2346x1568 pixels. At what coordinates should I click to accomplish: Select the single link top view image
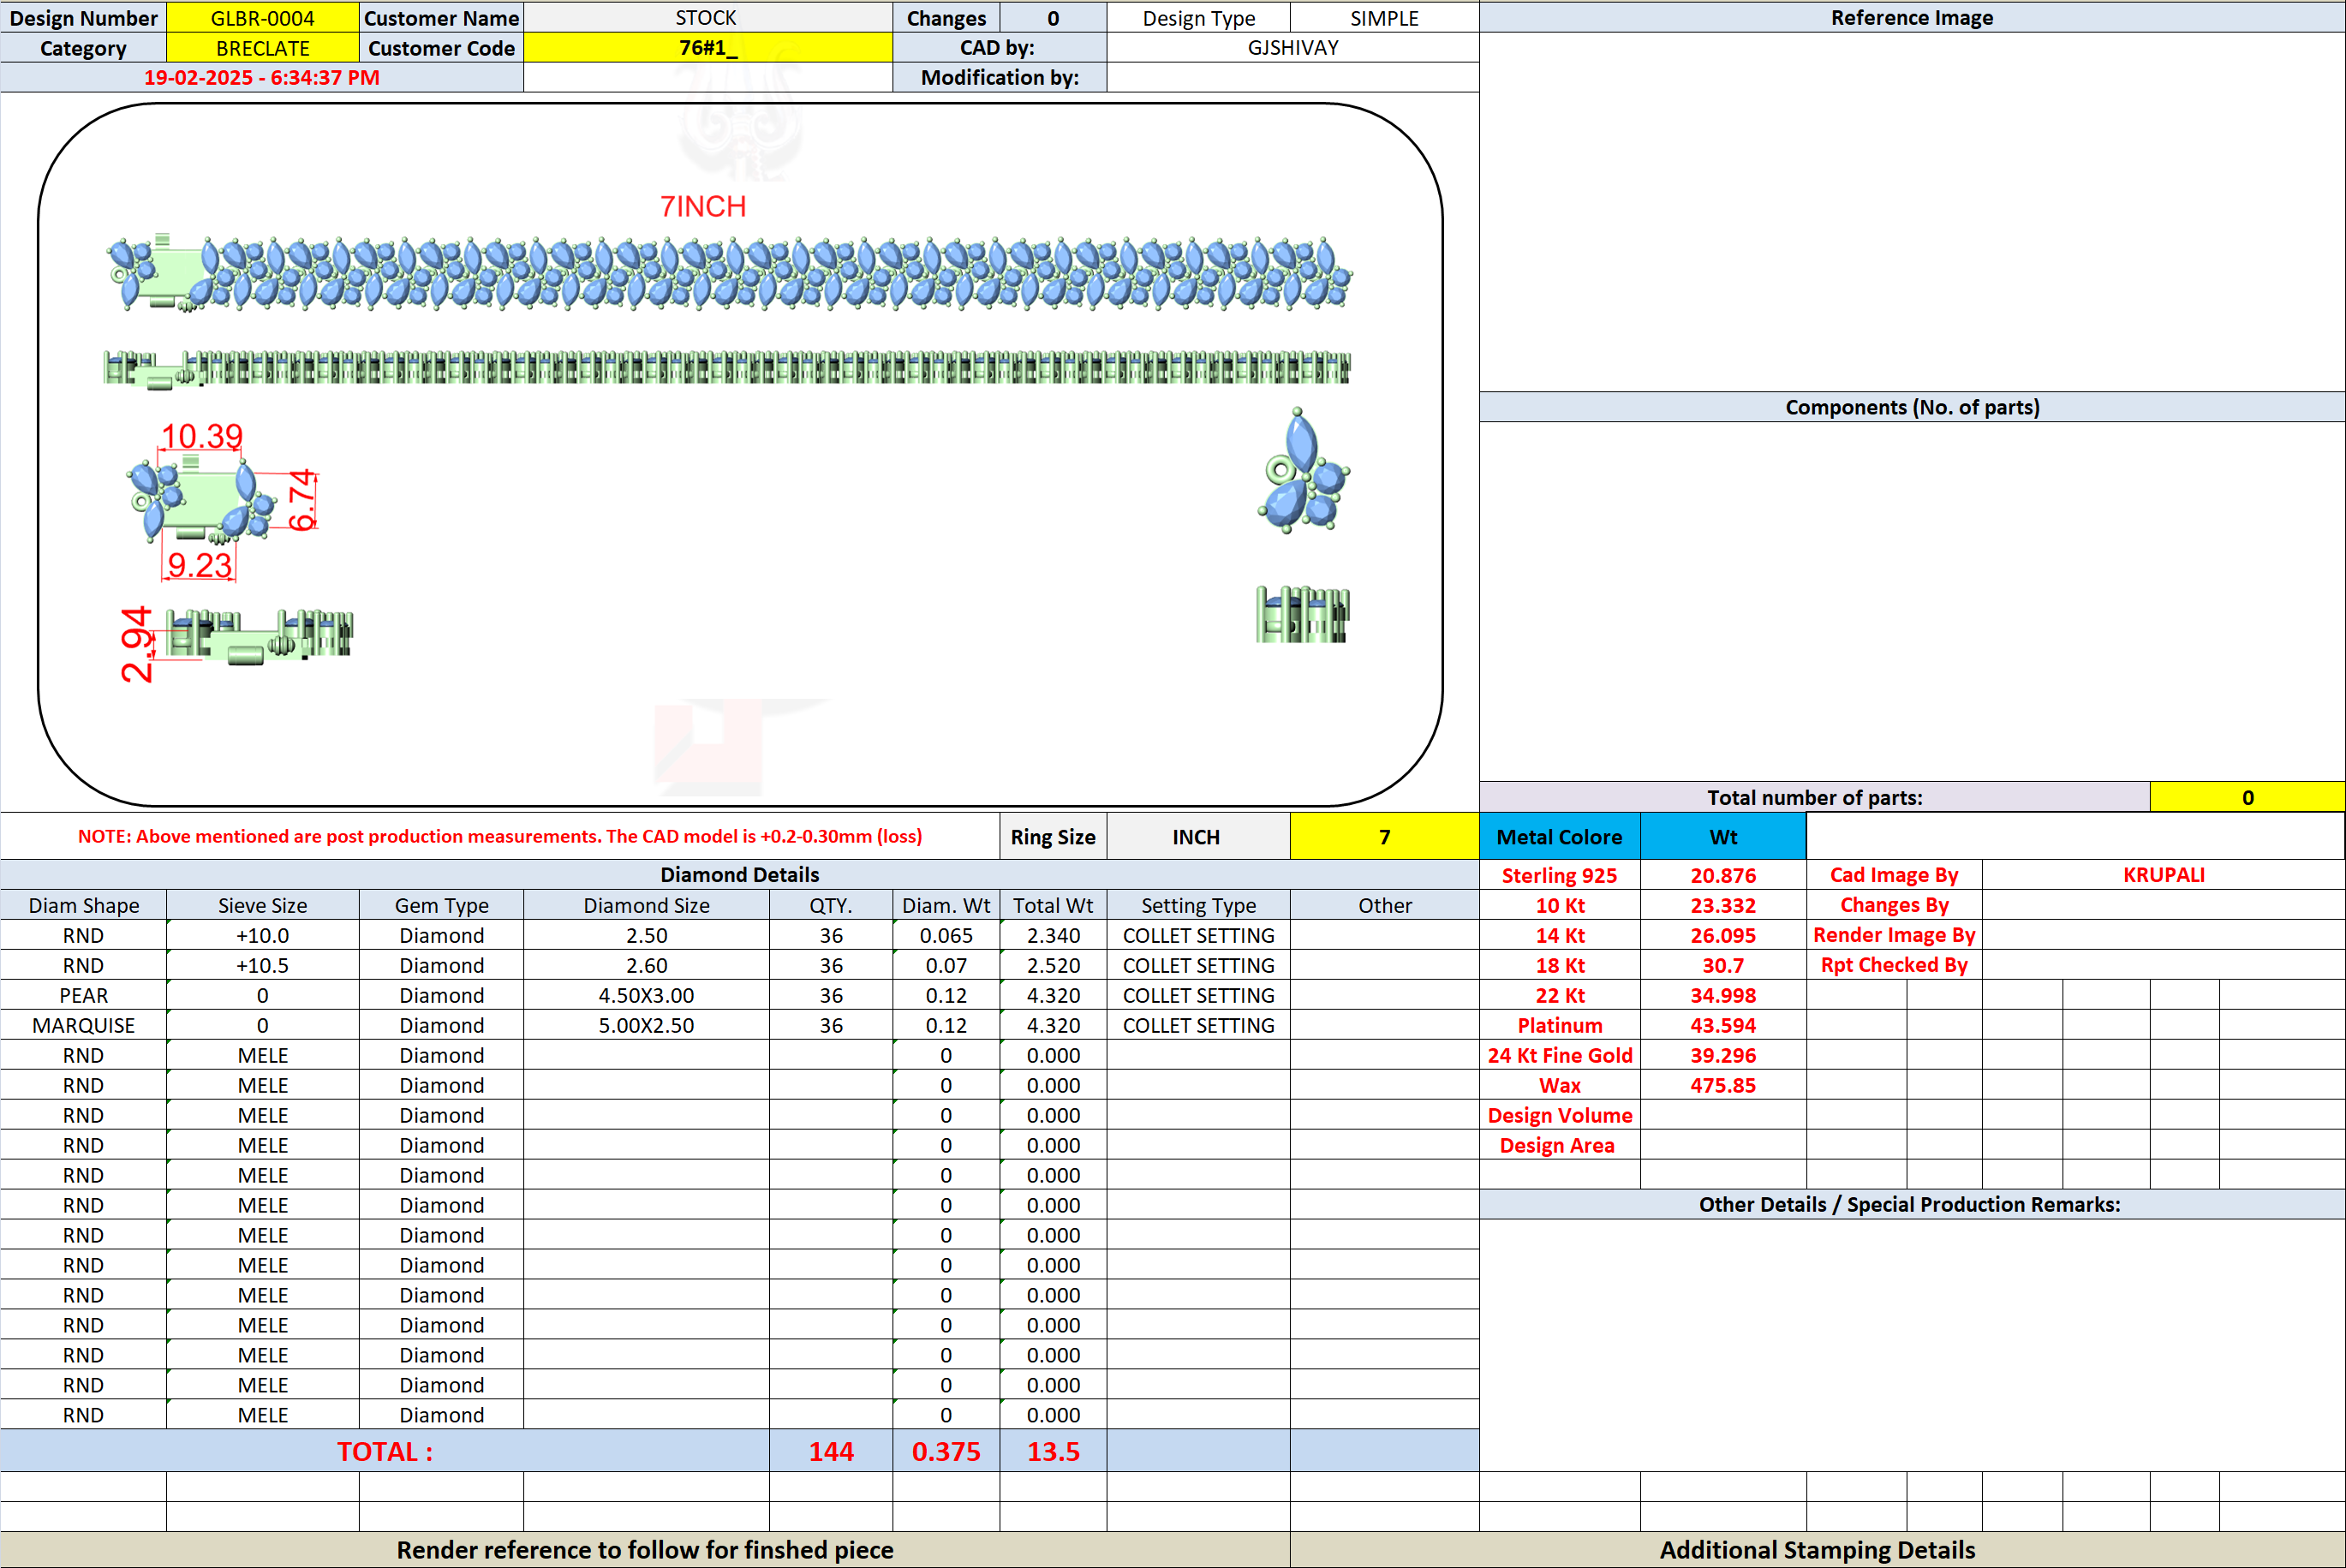click(x=1304, y=470)
